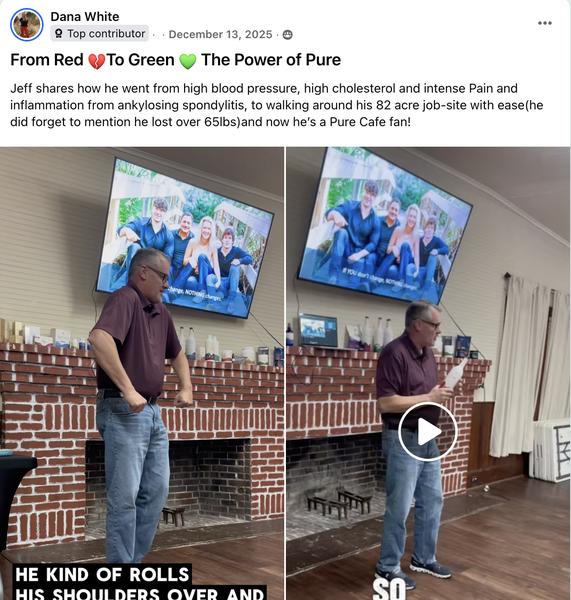Image resolution: width=571 pixels, height=600 pixels.
Task: Click the TV family photo in left video
Action: [185, 238]
